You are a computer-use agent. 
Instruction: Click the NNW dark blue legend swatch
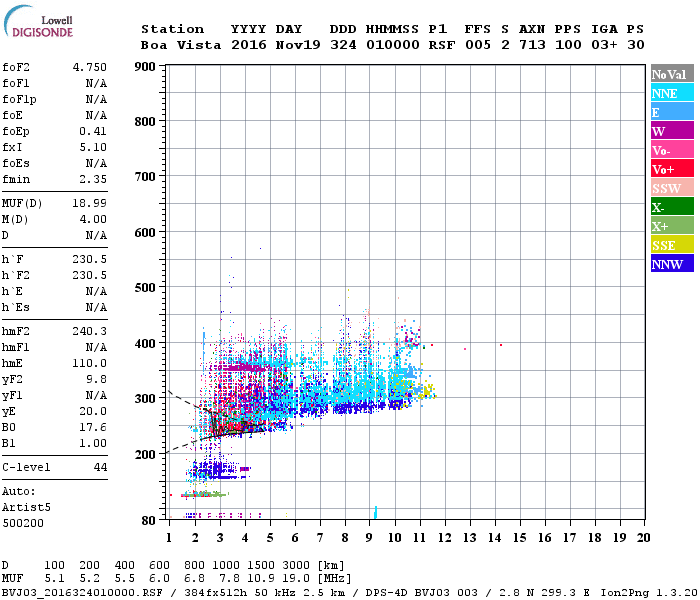(x=672, y=264)
